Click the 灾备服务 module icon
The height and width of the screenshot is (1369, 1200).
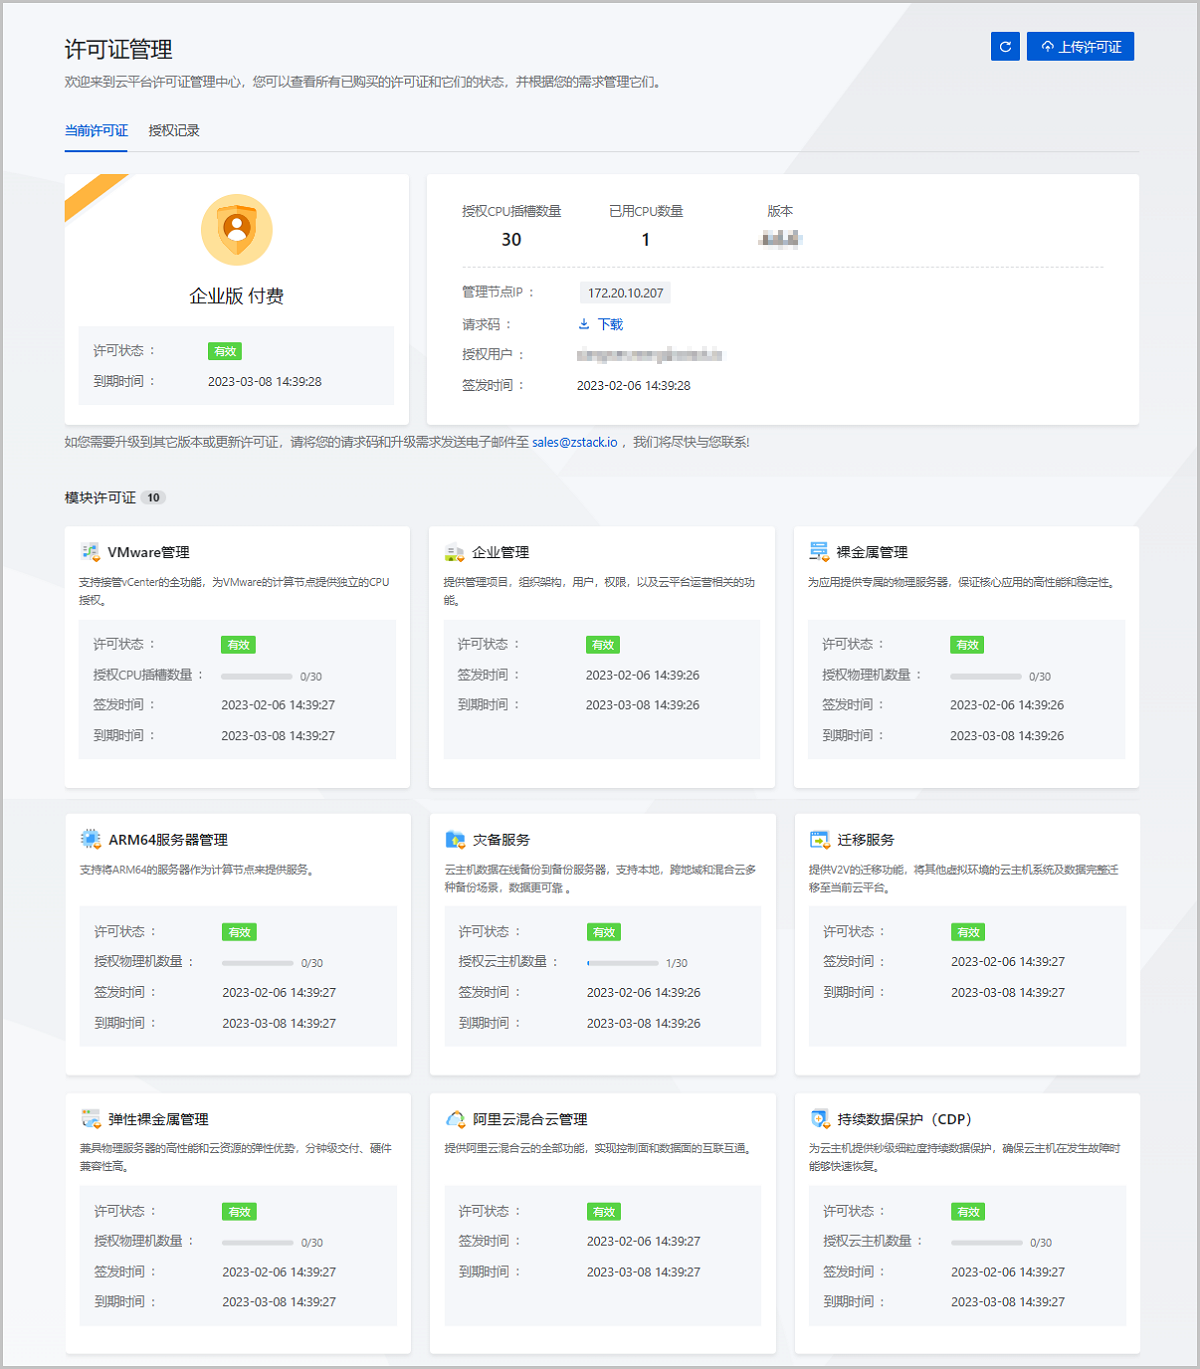pos(456,840)
